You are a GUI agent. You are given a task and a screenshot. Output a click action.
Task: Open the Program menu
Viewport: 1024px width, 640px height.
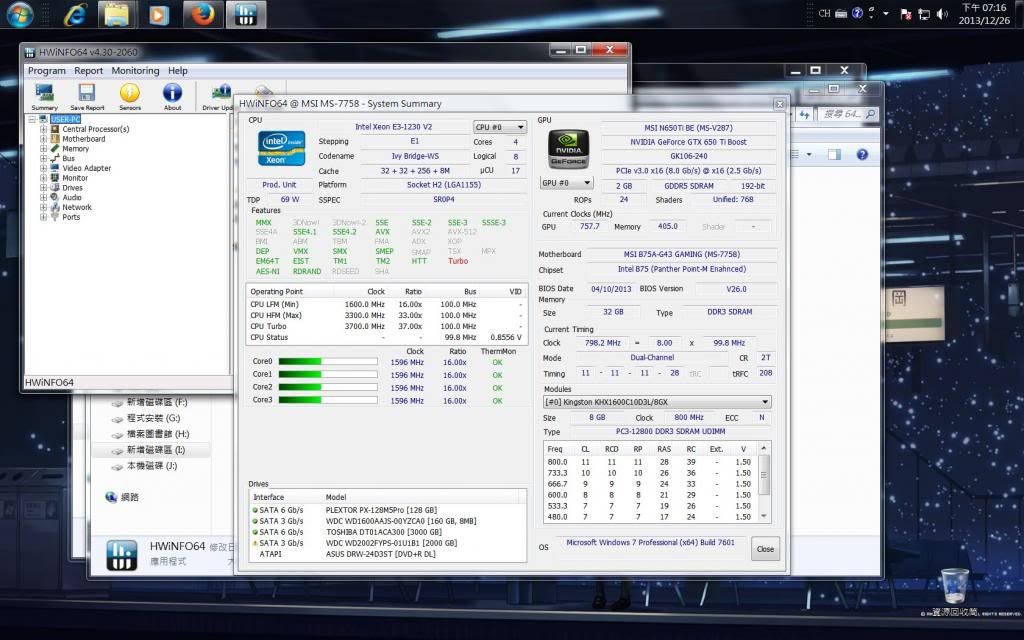(46, 71)
